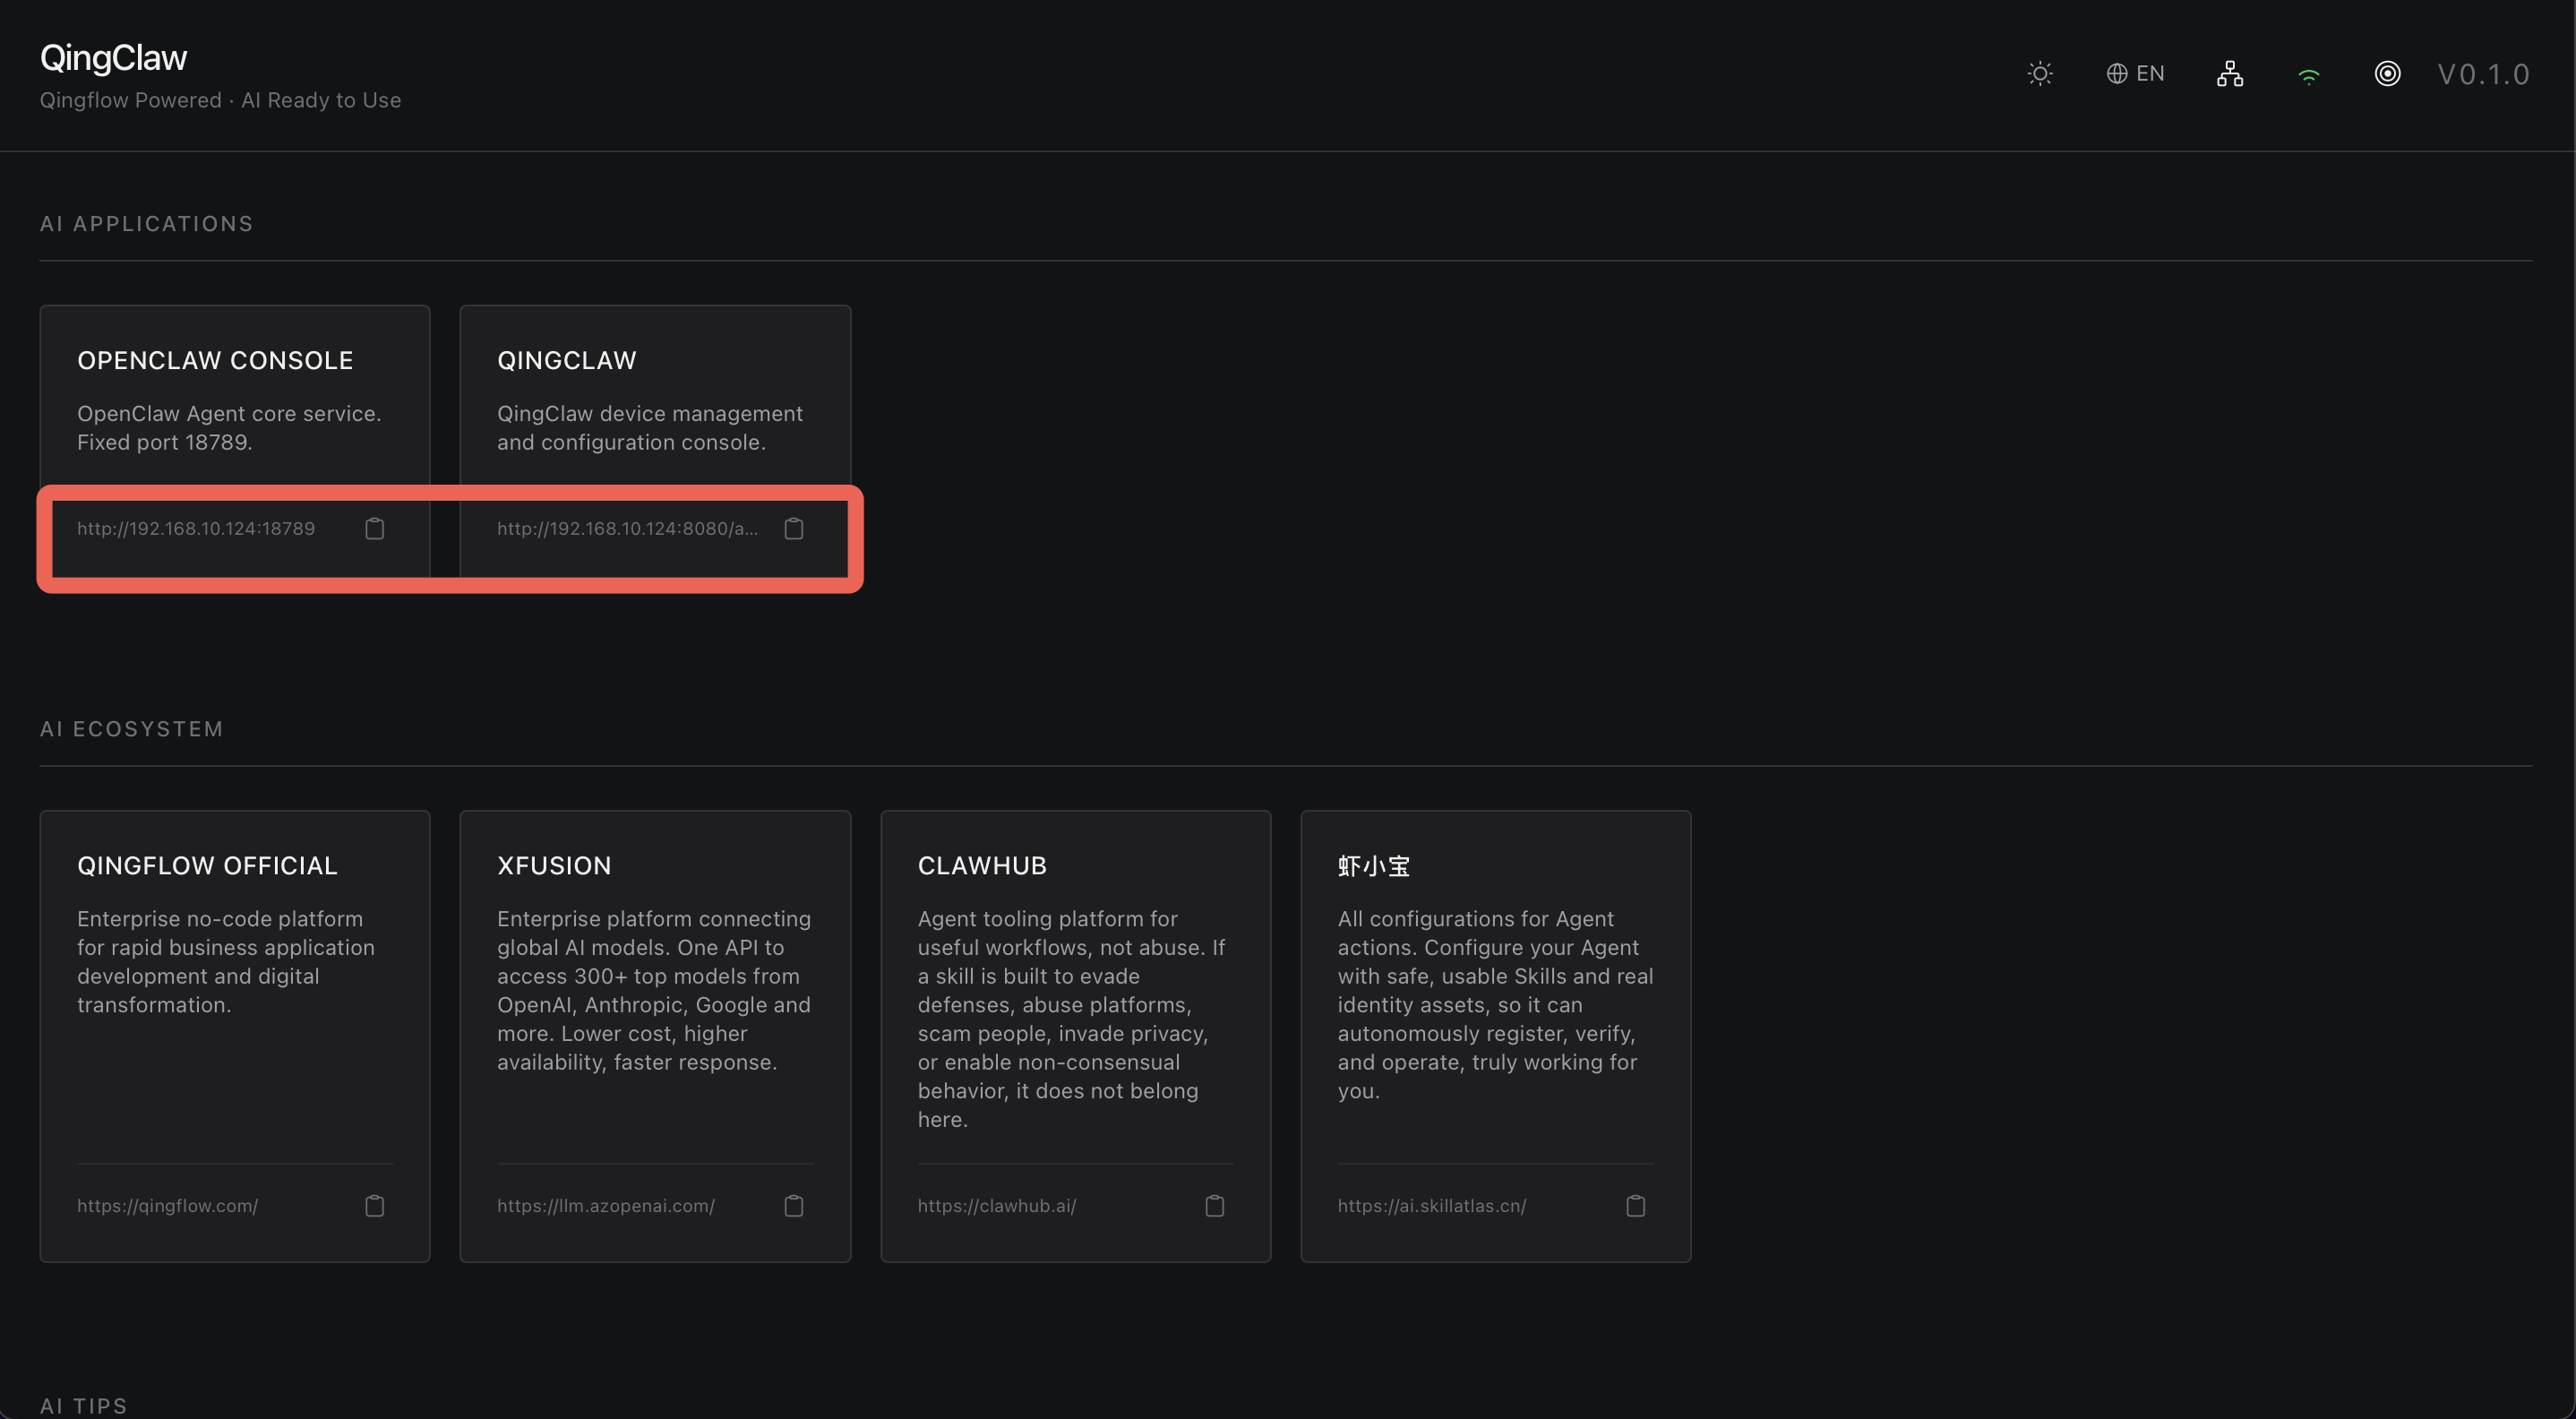The height and width of the screenshot is (1419, 2576).
Task: Copy the llm.azopenai.com URL
Action: (794, 1206)
